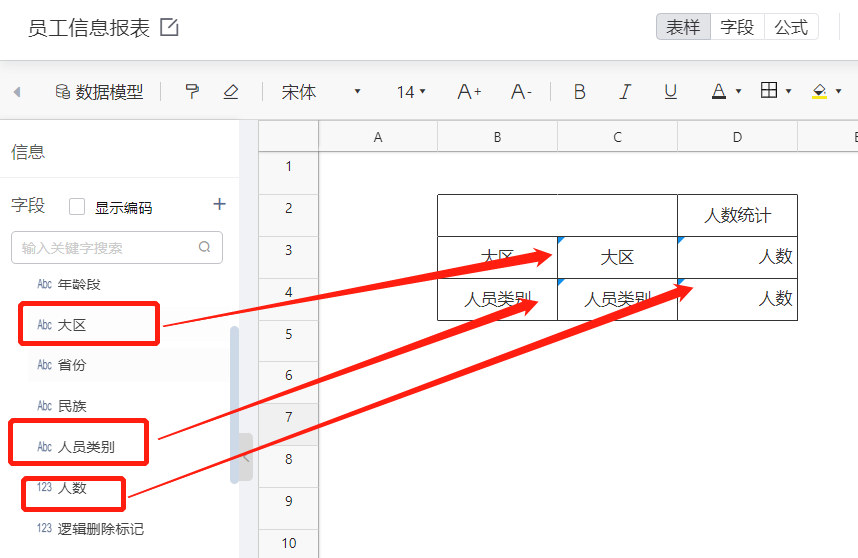Click cell C4 containing 人员类别
This screenshot has width=858, height=558.
pyautogui.click(x=617, y=299)
